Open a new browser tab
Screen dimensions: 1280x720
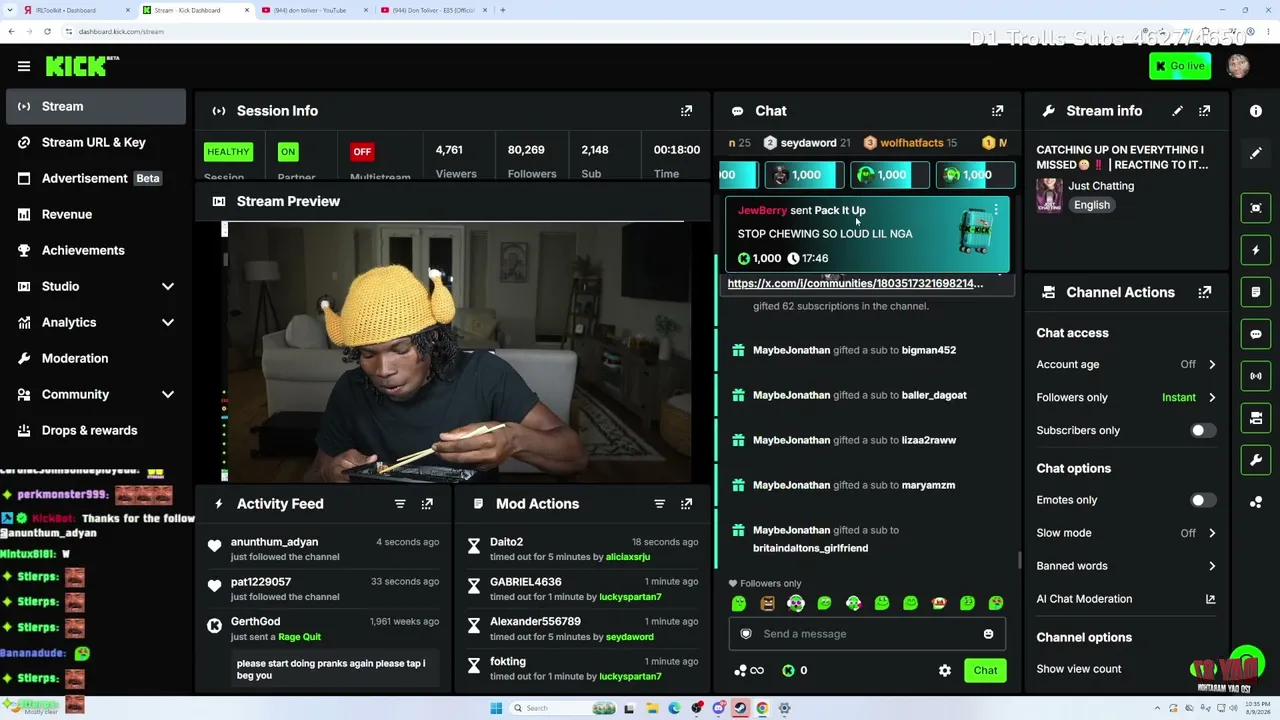(503, 10)
